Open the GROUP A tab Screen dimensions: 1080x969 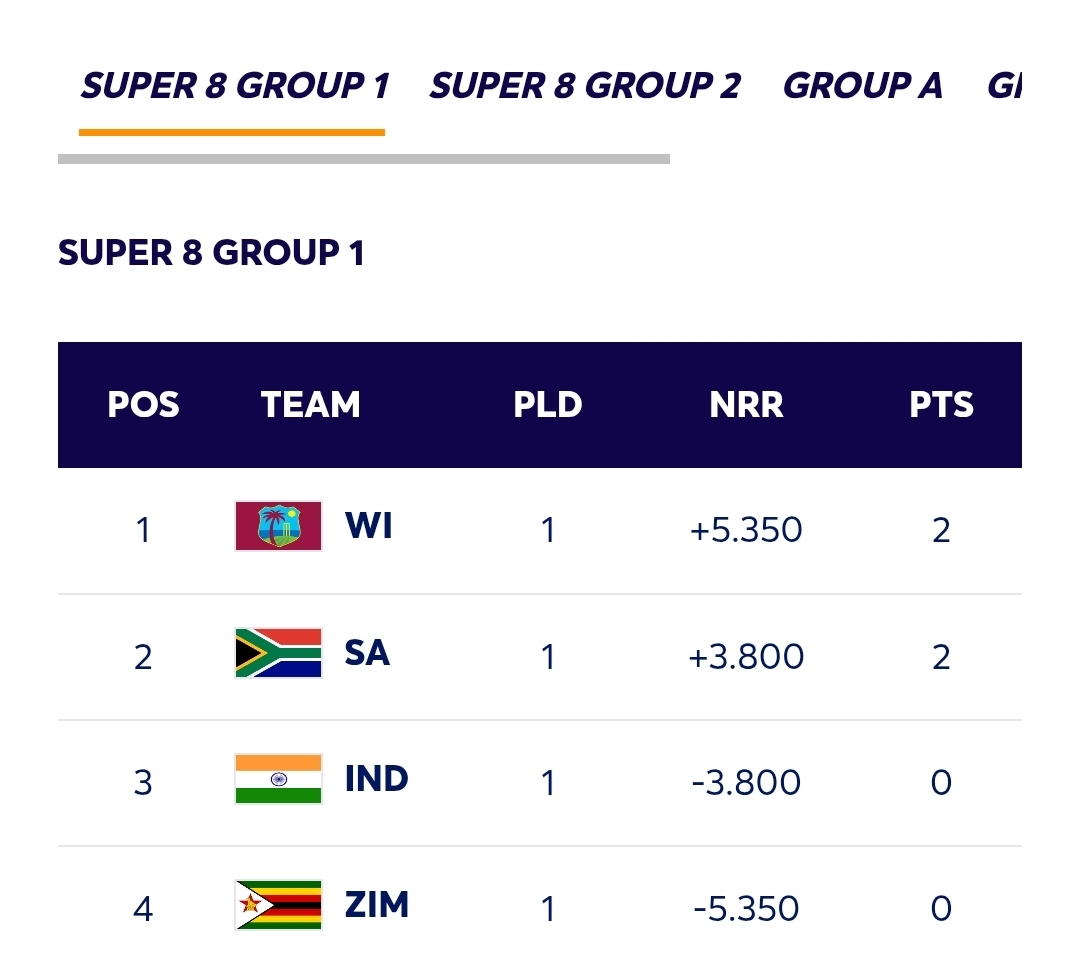(863, 86)
